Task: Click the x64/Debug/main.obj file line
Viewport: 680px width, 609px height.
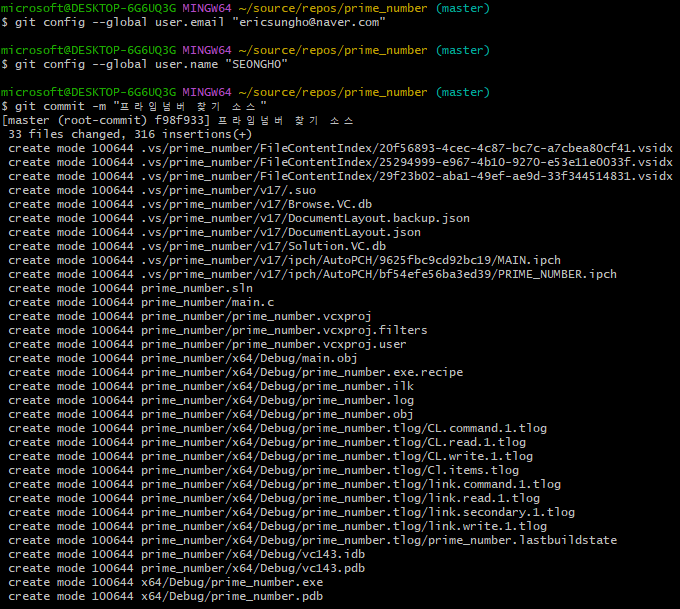Action: (183, 358)
